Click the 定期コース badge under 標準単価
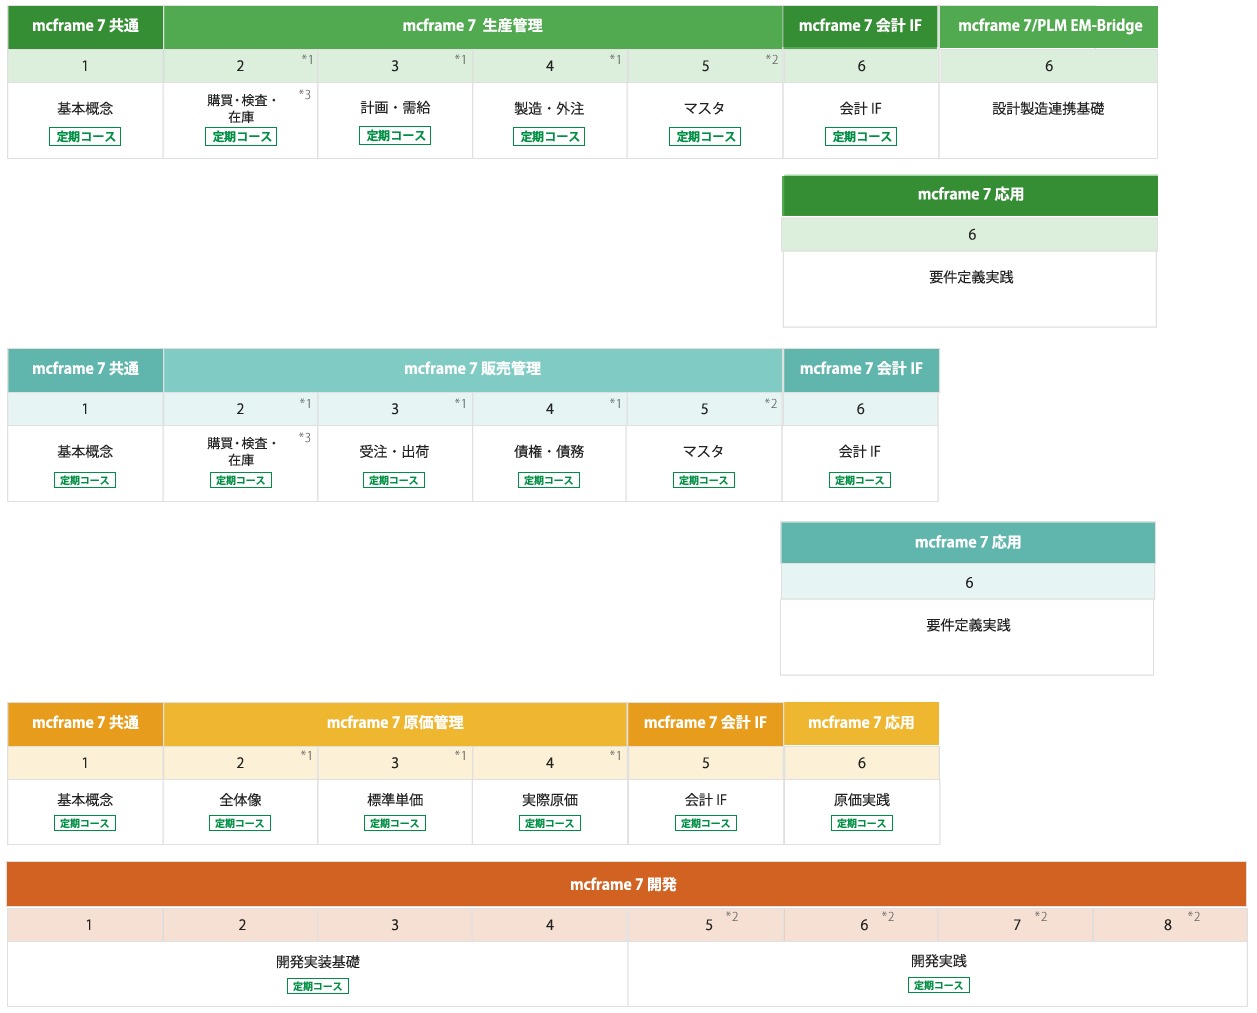Viewport: 1257px width, 1013px height. click(x=395, y=823)
